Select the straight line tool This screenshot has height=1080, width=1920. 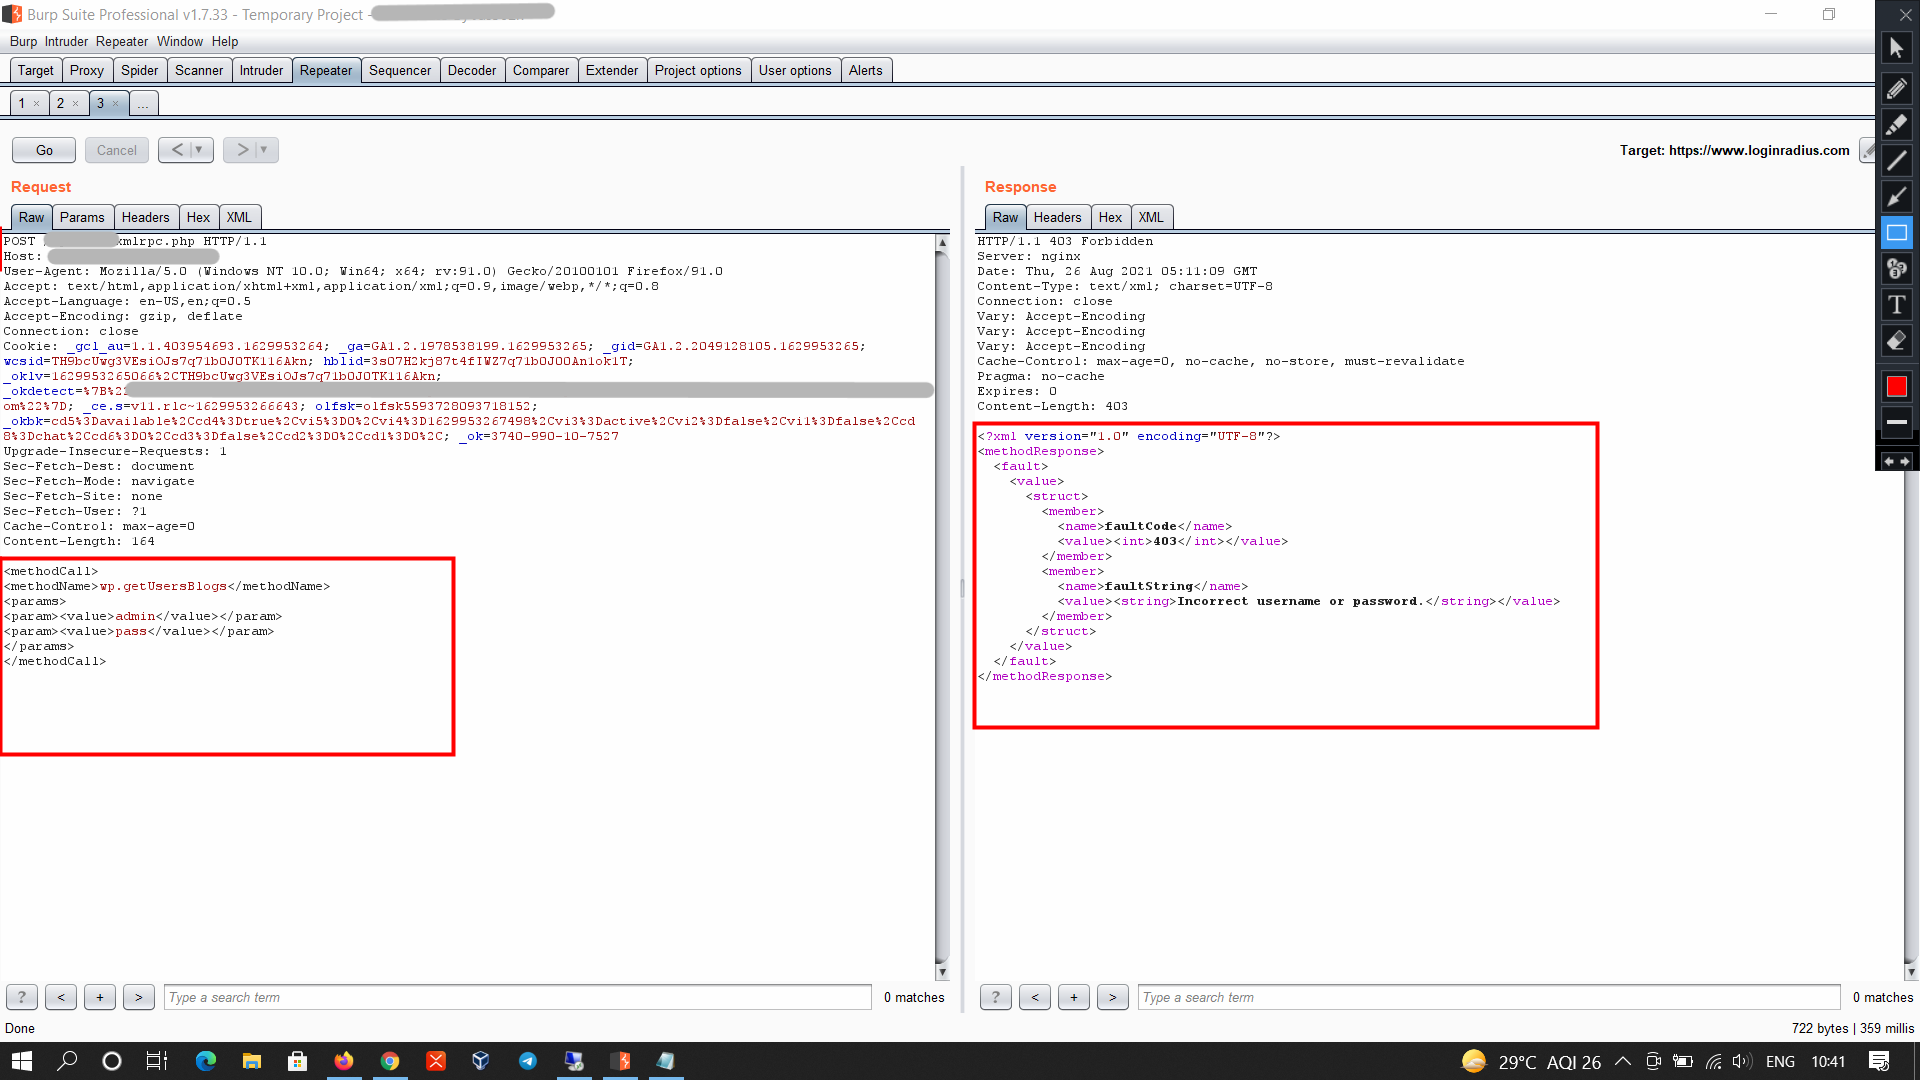point(1896,160)
